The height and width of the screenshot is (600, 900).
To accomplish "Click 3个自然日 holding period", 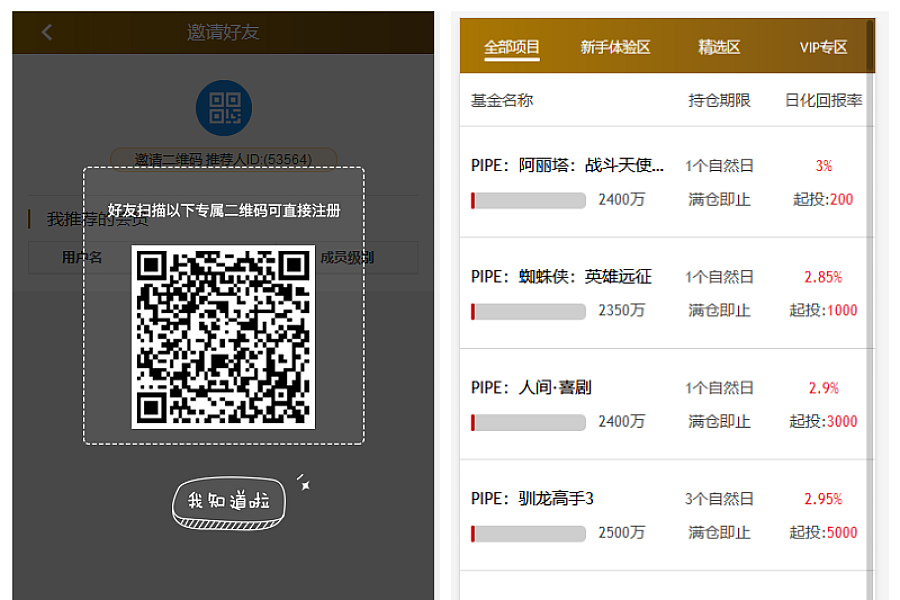I will [x=719, y=498].
